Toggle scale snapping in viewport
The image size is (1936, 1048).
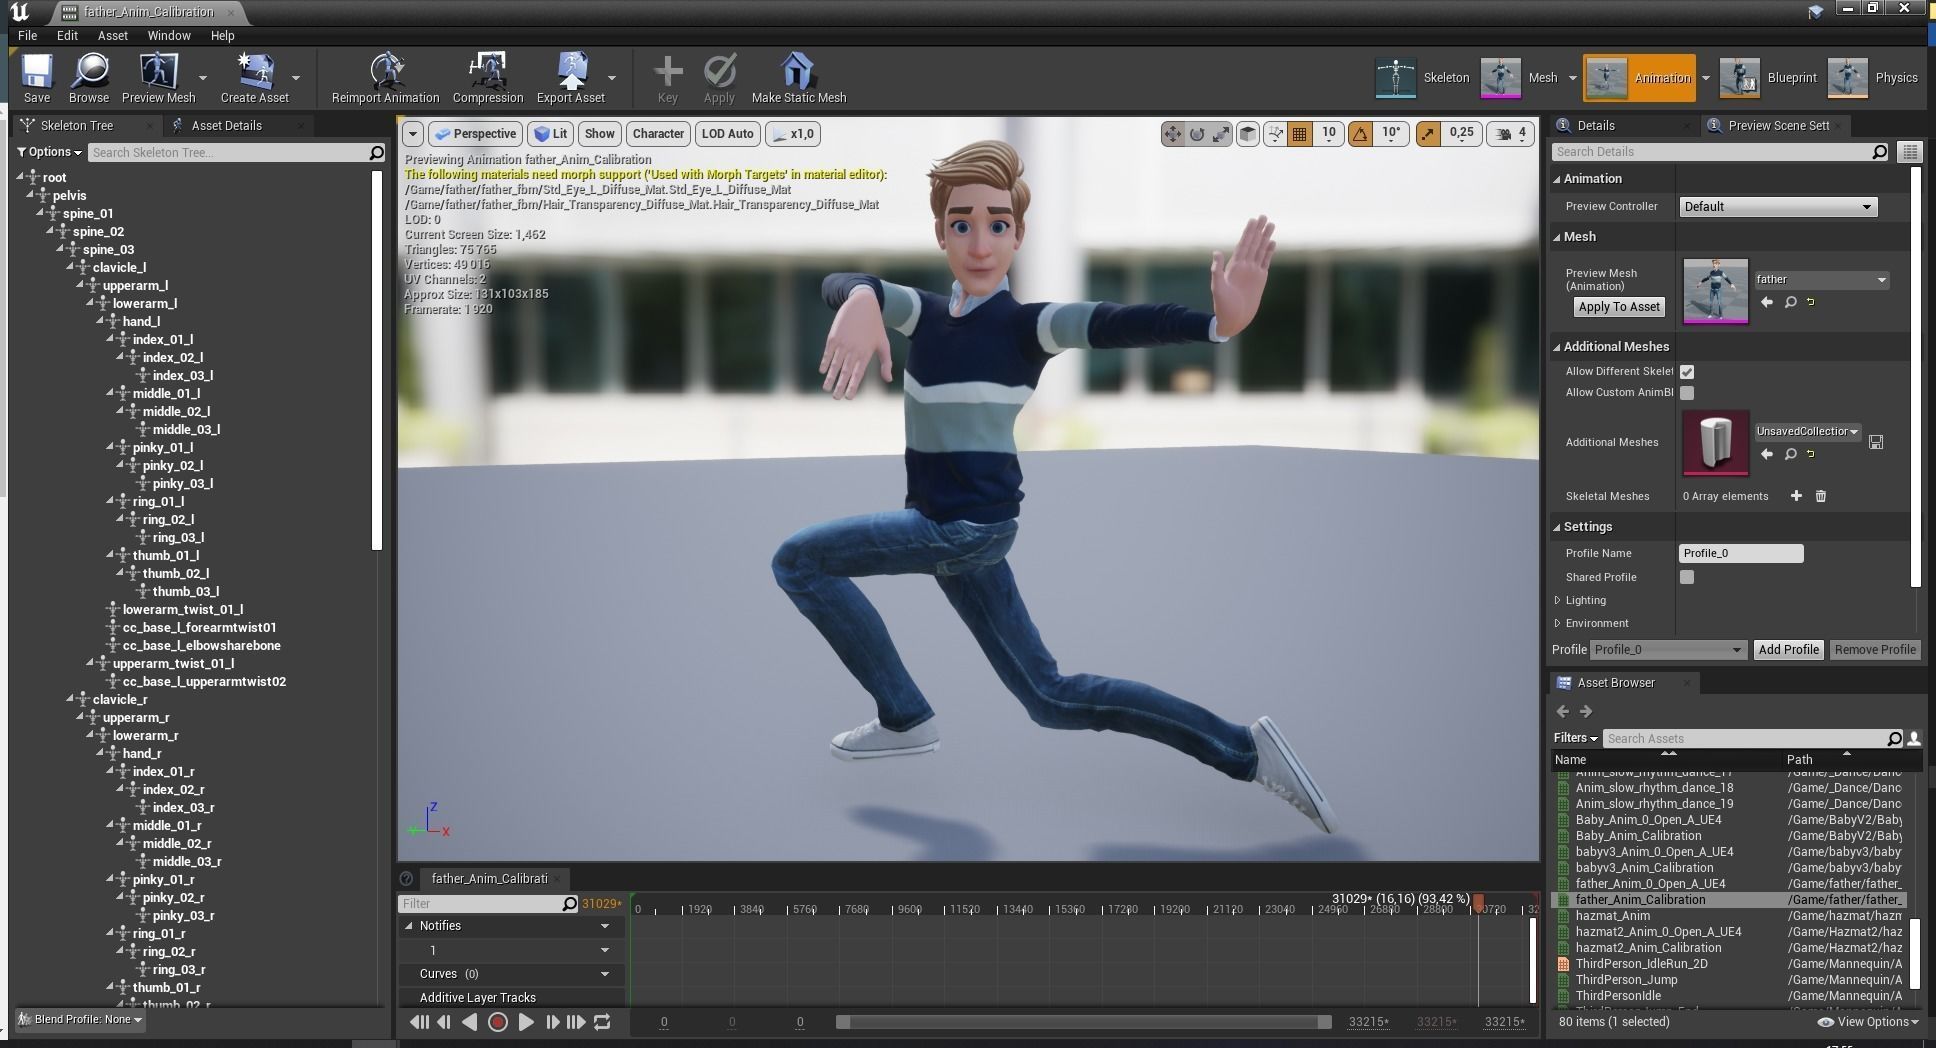point(1428,133)
